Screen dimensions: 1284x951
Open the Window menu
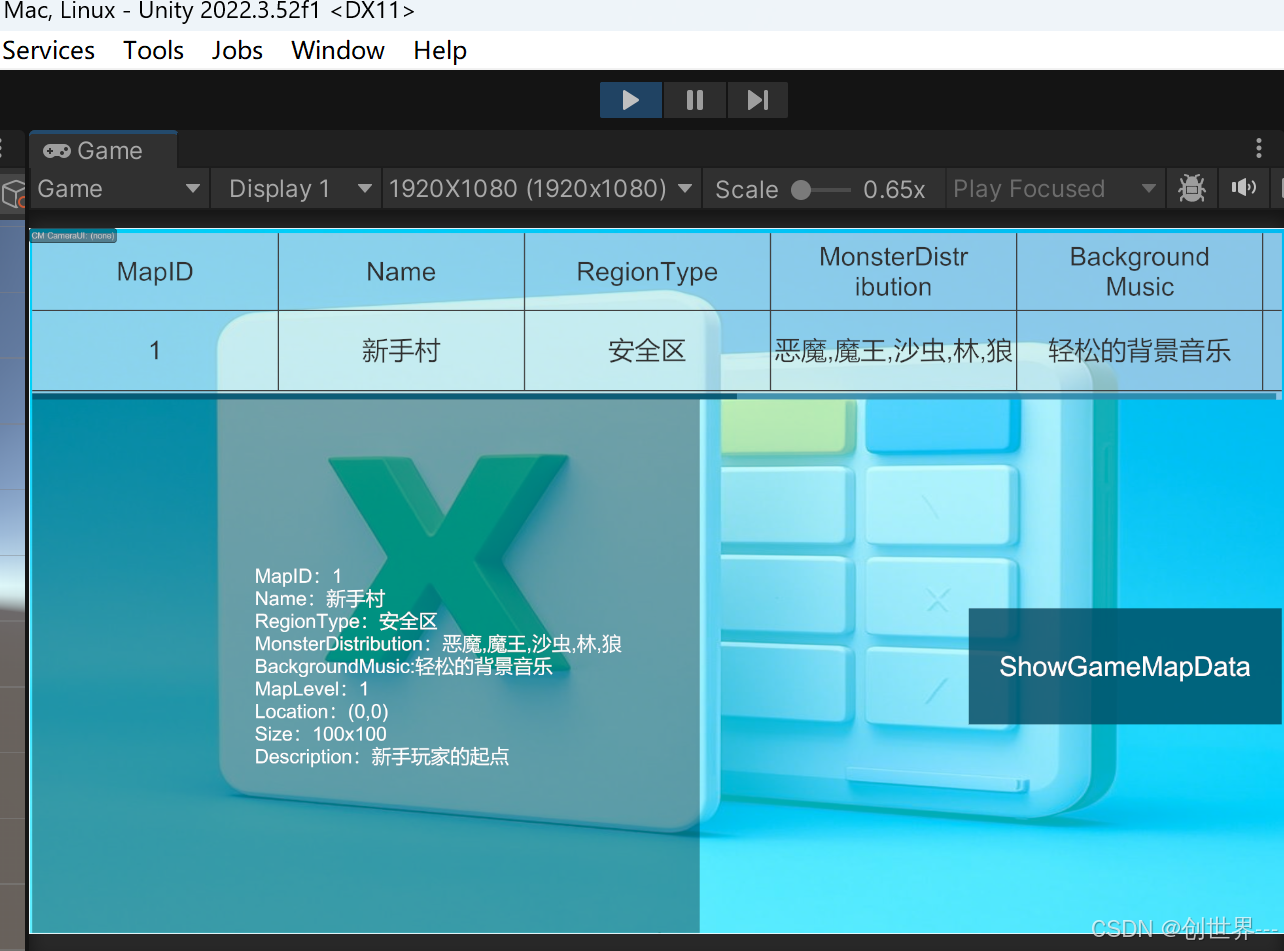point(338,50)
